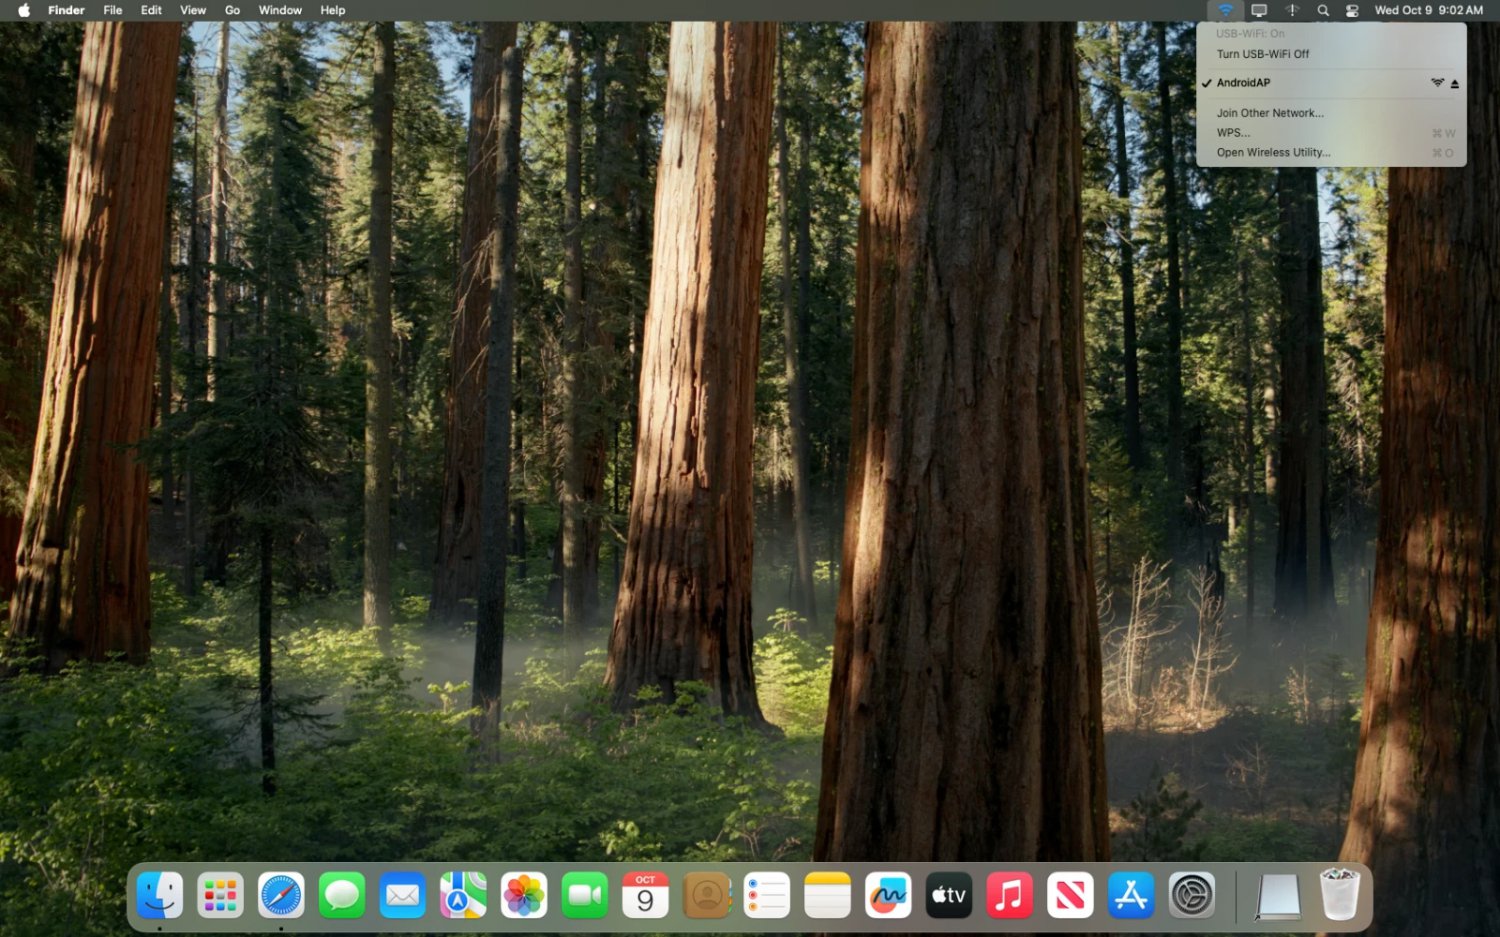Screen dimensions: 1500x937
Task: Click the wireless alert status icon
Action: click(x=1292, y=10)
